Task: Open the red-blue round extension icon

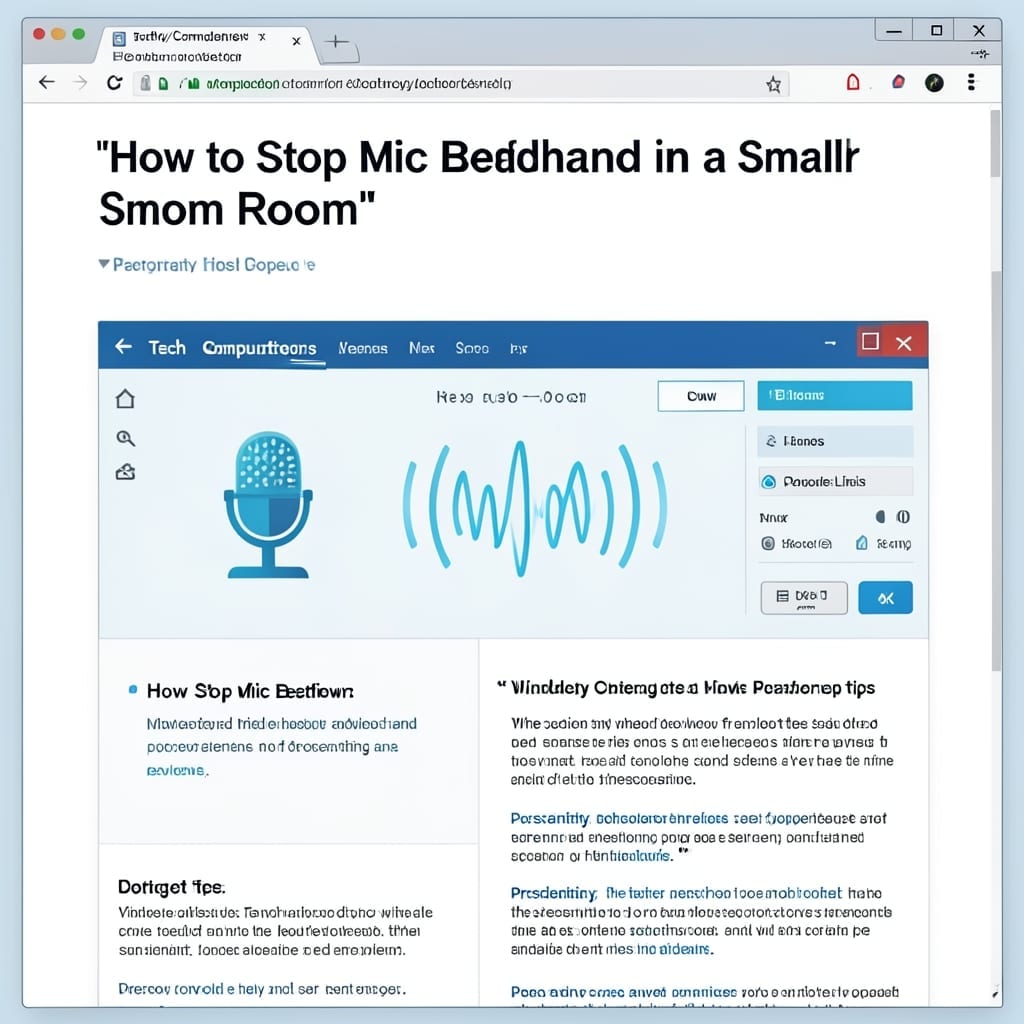Action: (x=899, y=82)
